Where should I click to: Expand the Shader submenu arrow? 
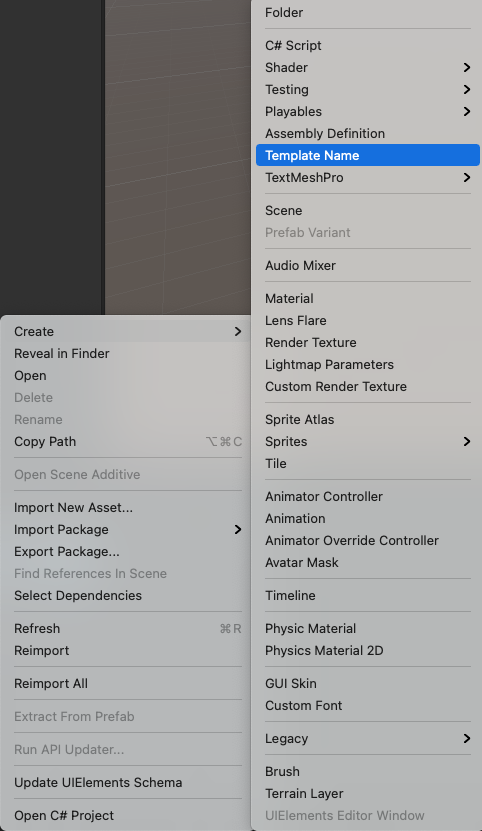click(x=467, y=67)
